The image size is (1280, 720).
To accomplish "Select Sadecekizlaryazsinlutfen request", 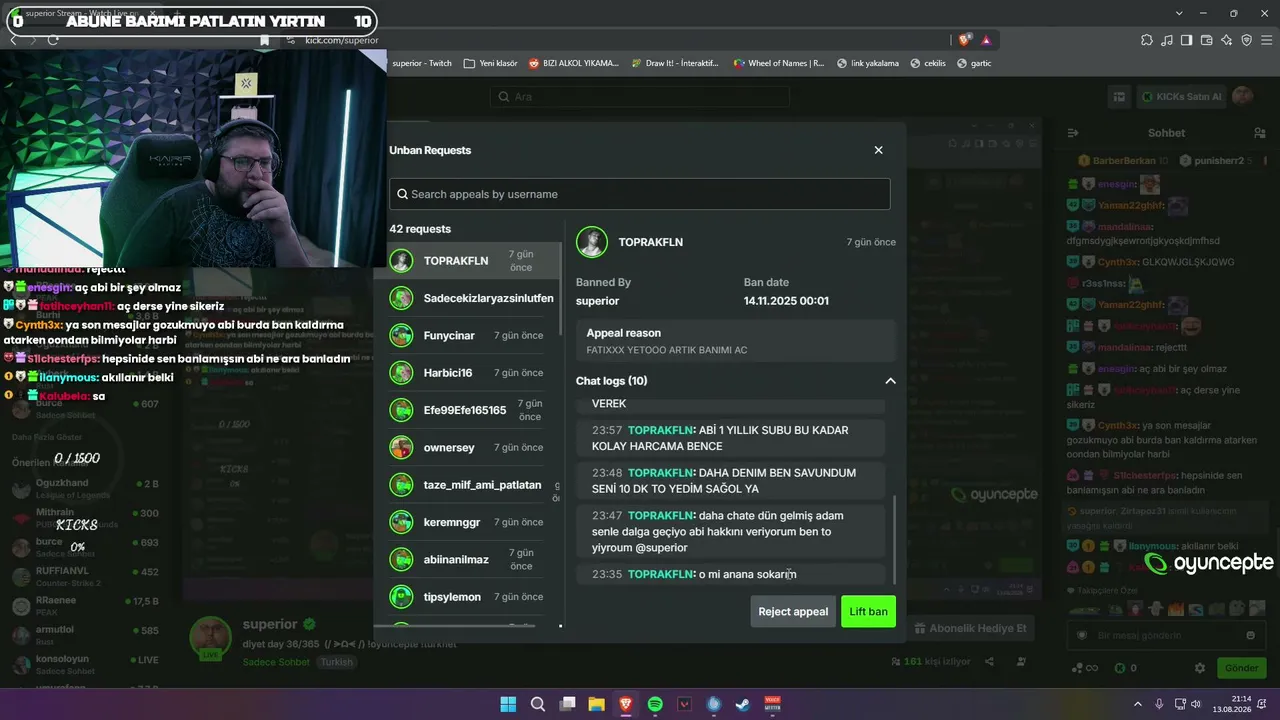I will click(x=475, y=298).
